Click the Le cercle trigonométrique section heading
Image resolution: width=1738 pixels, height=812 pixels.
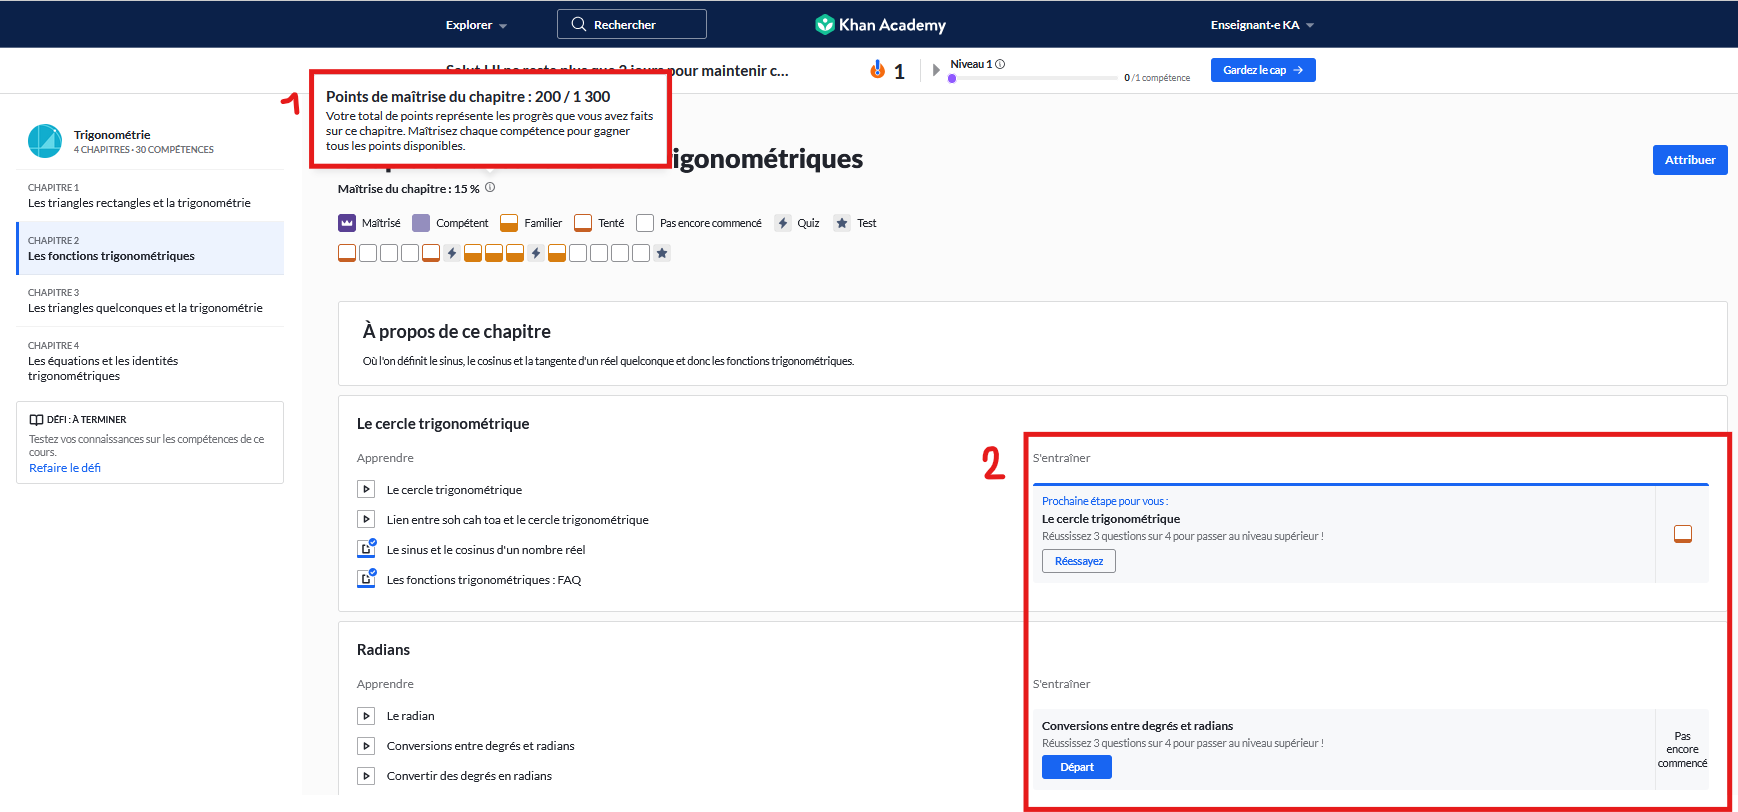pos(443,424)
